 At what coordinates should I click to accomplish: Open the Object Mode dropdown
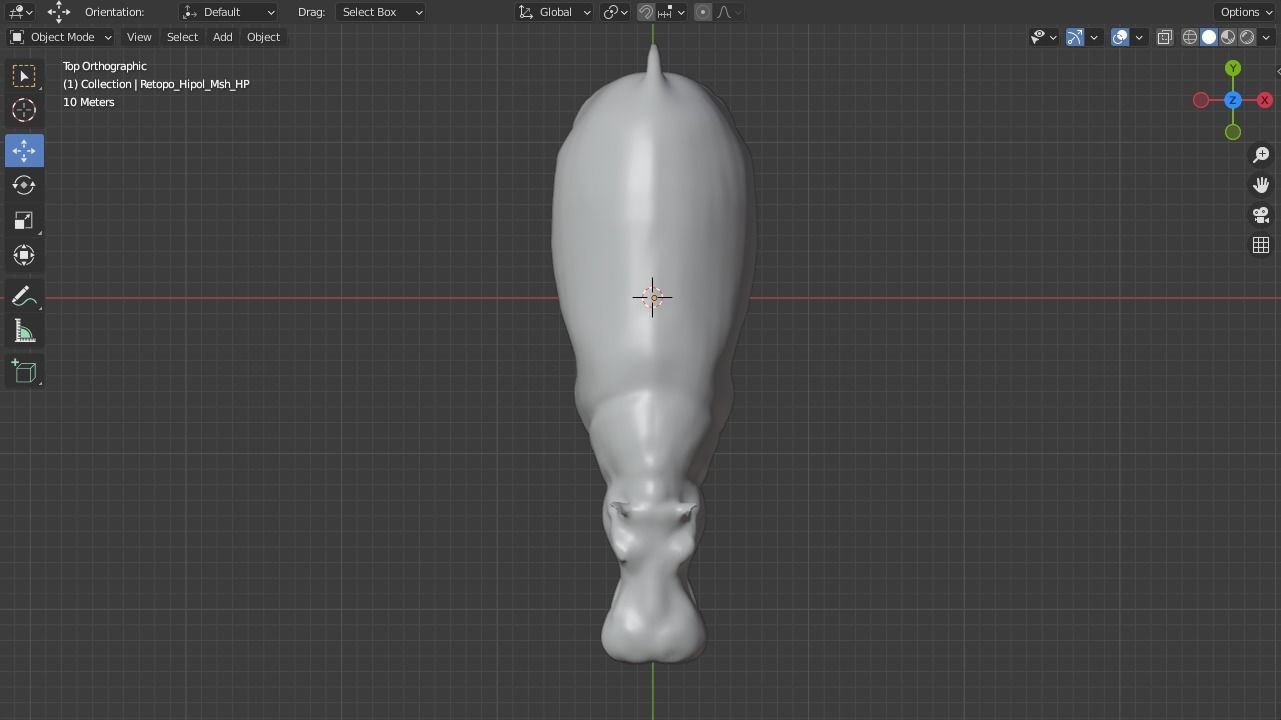pyautogui.click(x=61, y=37)
